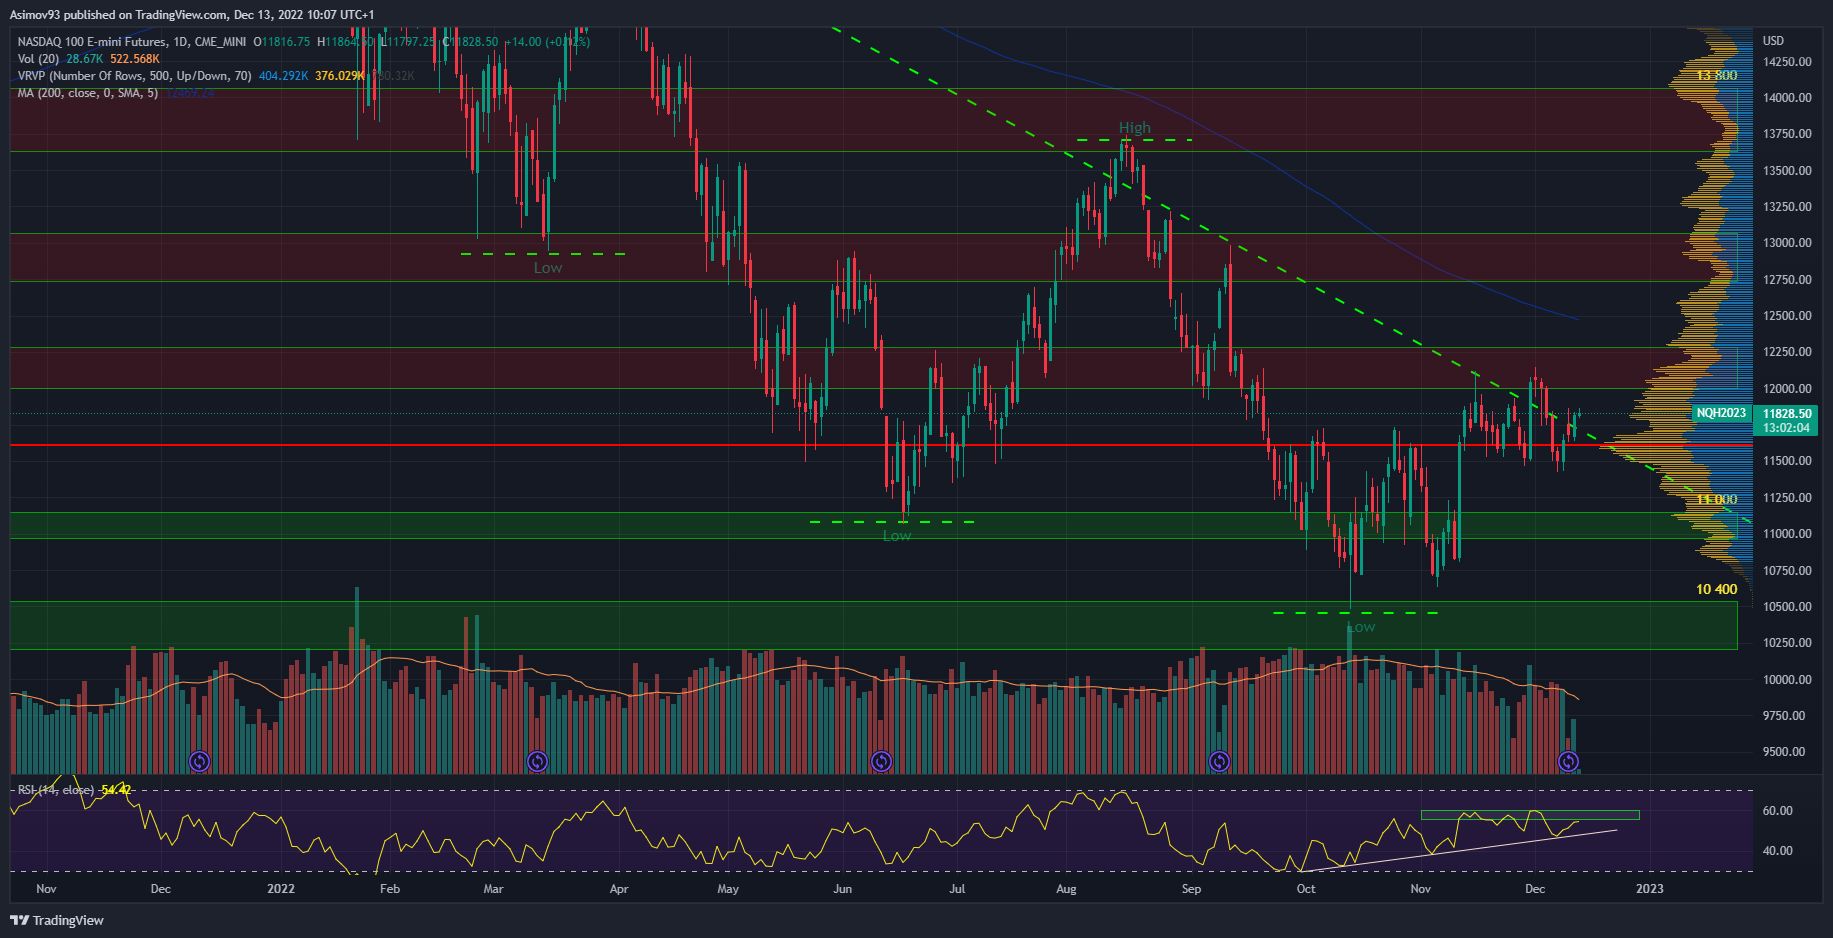Open the event marker icon in mid-June
Image resolution: width=1833 pixels, height=938 pixels.
[x=881, y=761]
